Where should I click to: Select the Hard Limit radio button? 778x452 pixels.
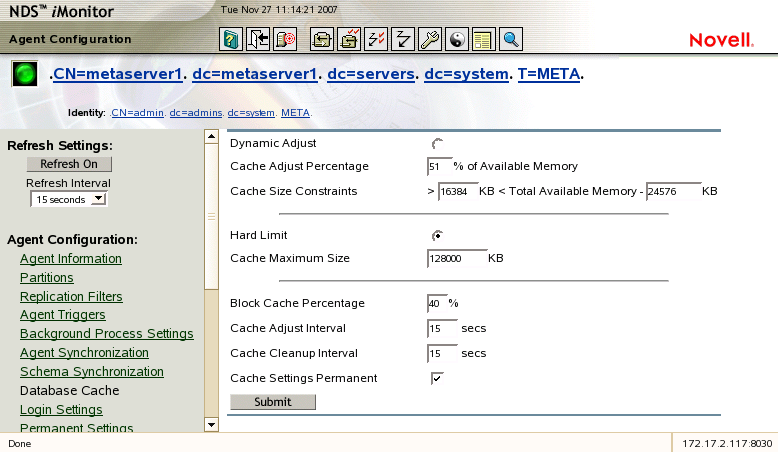[x=437, y=236]
